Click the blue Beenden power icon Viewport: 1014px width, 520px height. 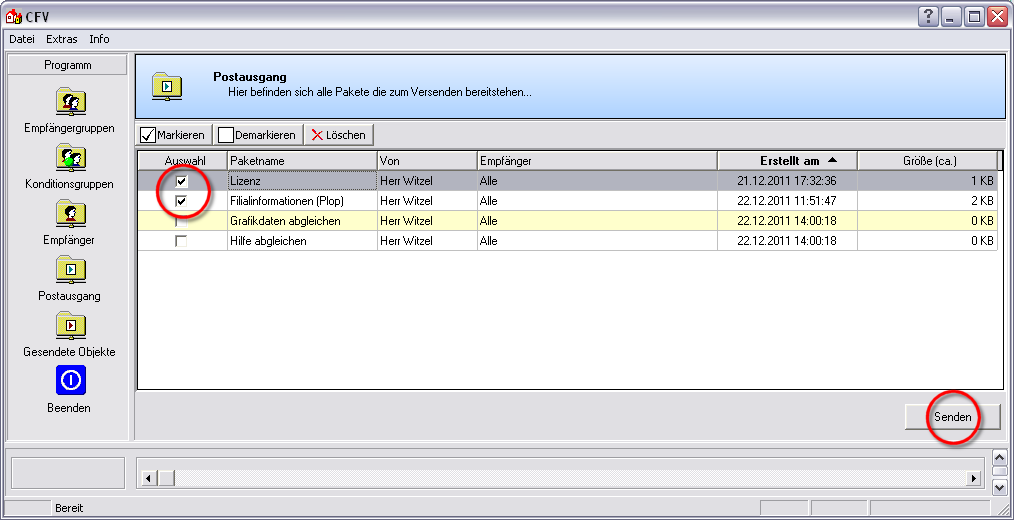pyautogui.click(x=70, y=381)
